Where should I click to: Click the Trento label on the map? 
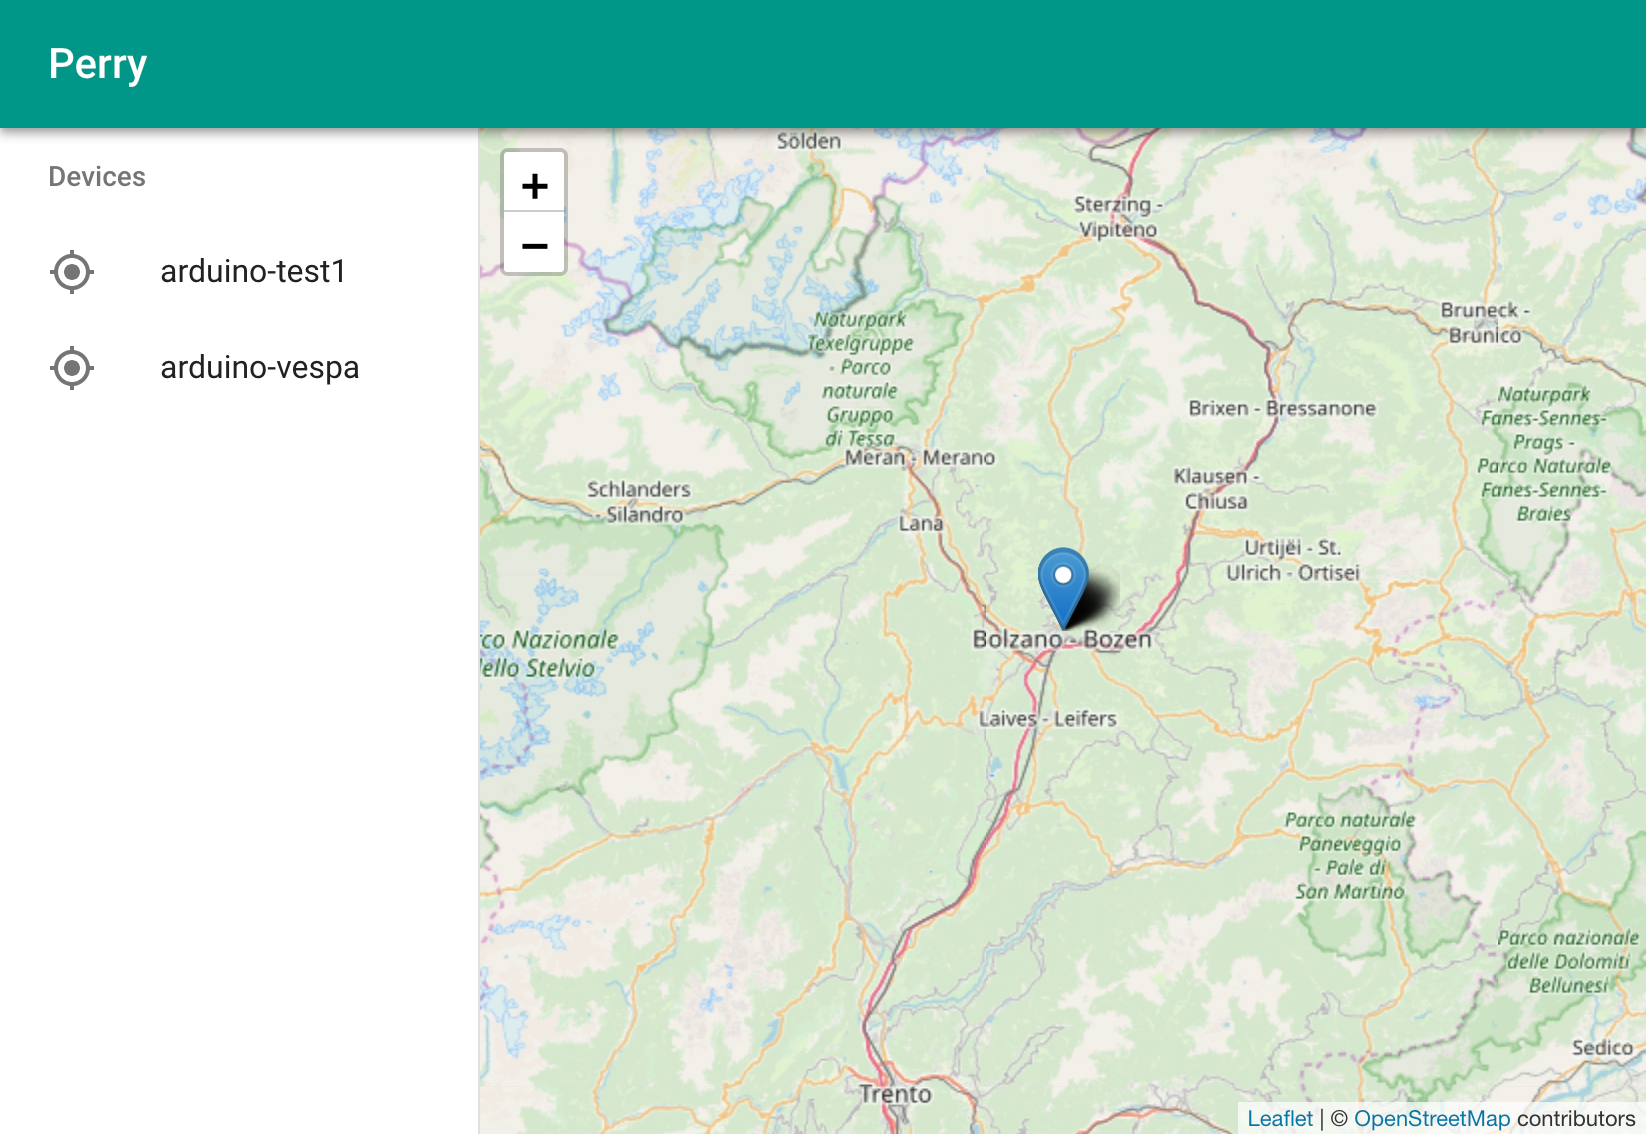pos(895,1094)
